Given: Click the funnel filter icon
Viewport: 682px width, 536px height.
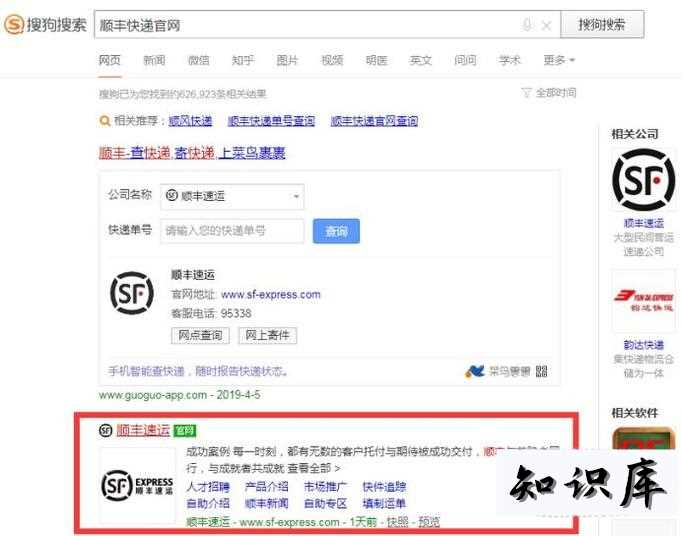Looking at the screenshot, I should (x=526, y=93).
